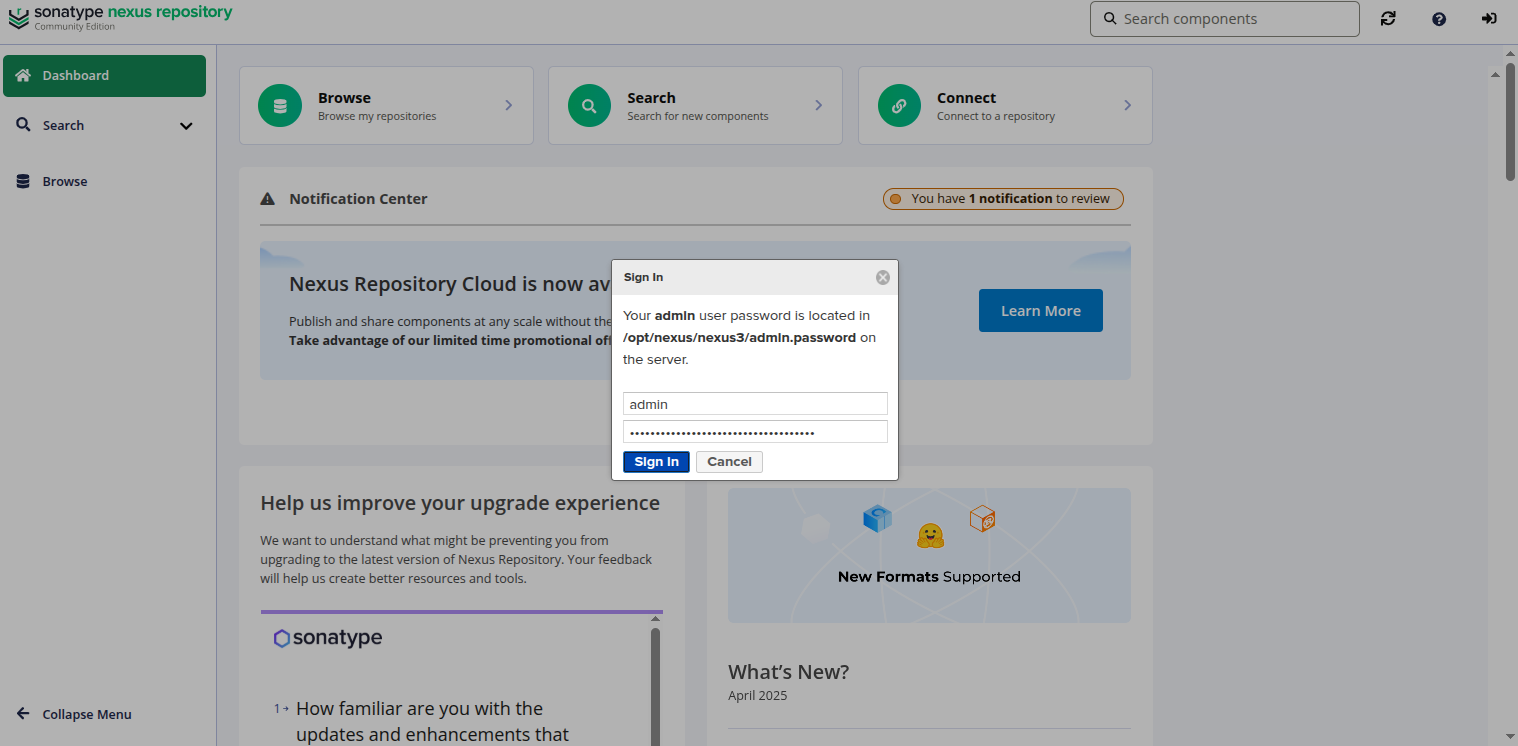This screenshot has height=746, width=1518.
Task: Select Browse in the sidebar menu
Action: 65,182
